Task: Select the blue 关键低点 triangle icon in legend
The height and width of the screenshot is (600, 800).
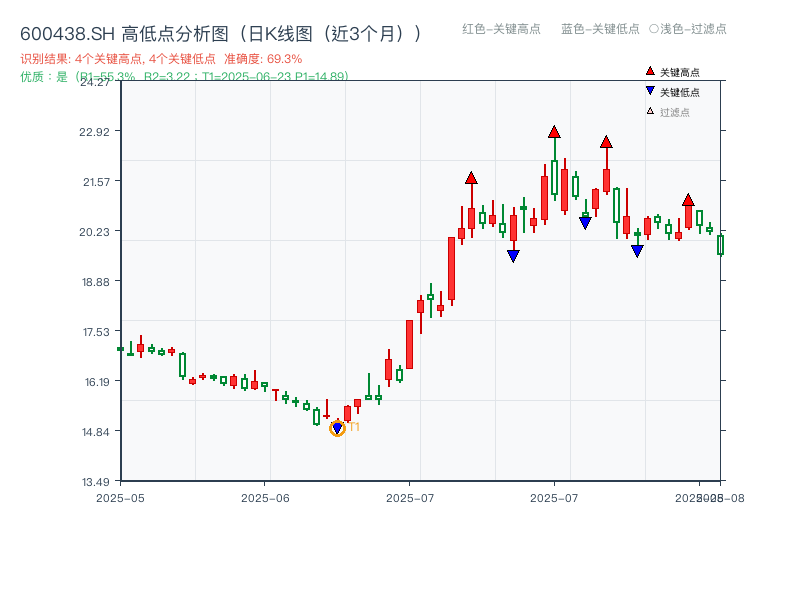Action: [650, 89]
